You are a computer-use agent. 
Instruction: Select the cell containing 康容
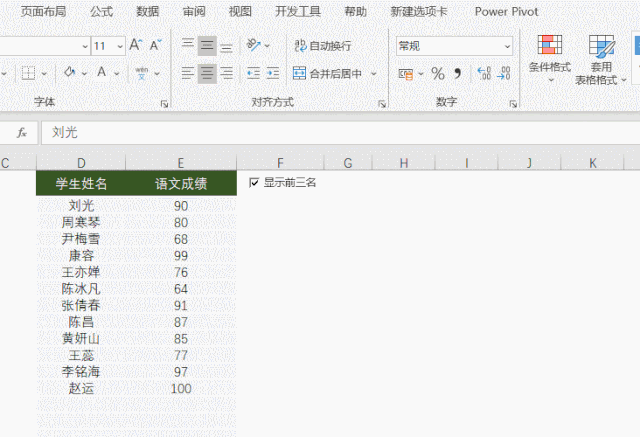[x=81, y=255]
